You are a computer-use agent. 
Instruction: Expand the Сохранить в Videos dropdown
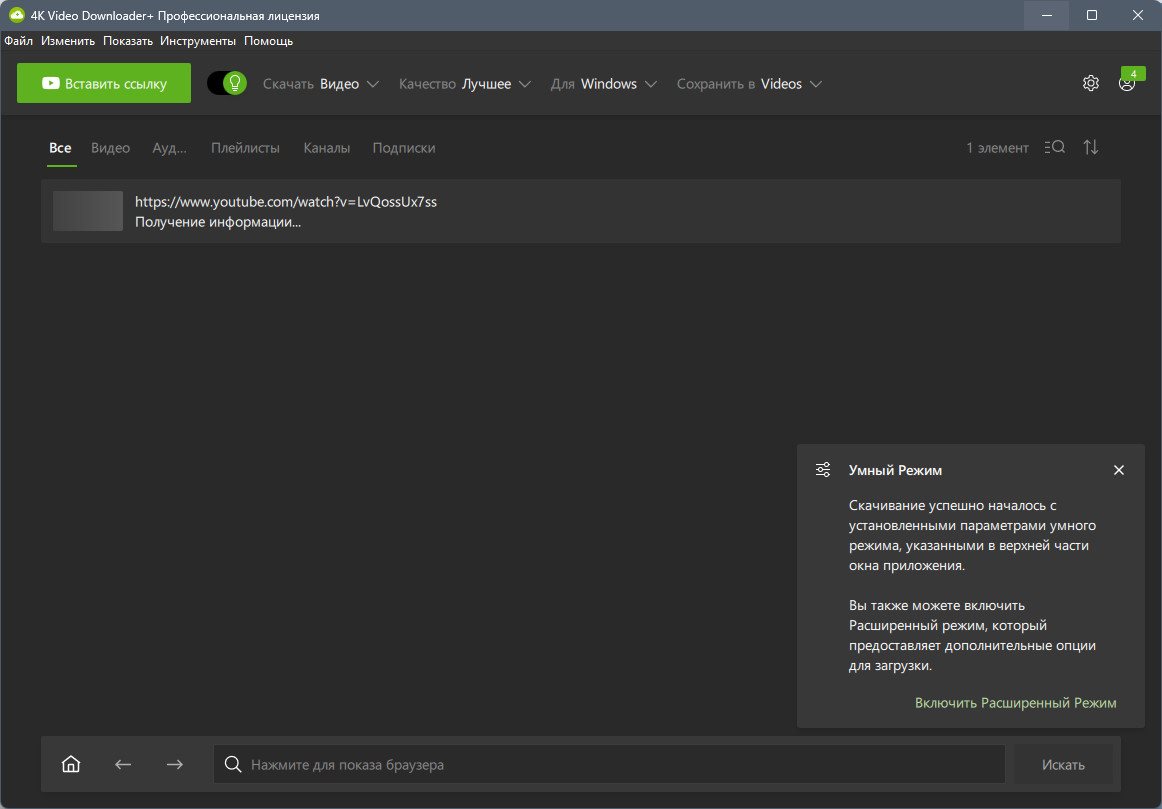pyautogui.click(x=749, y=84)
